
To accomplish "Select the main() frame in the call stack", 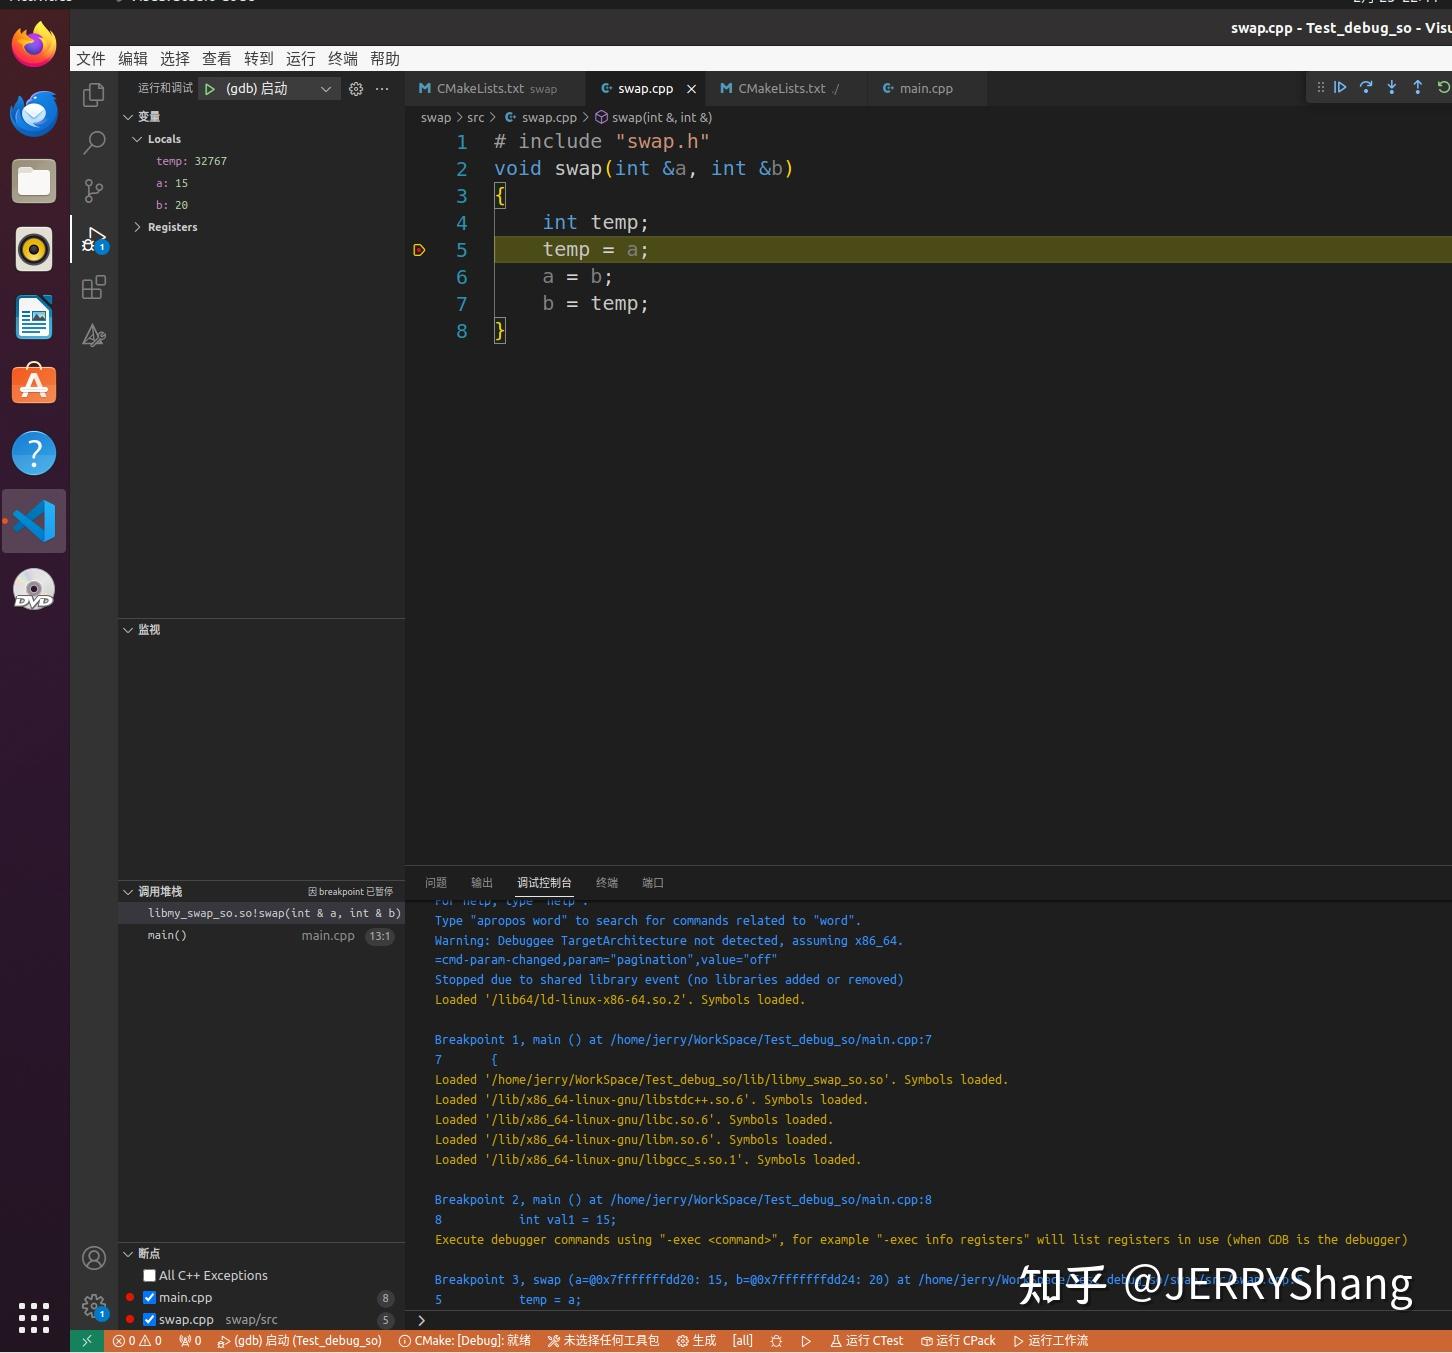I will (x=167, y=935).
